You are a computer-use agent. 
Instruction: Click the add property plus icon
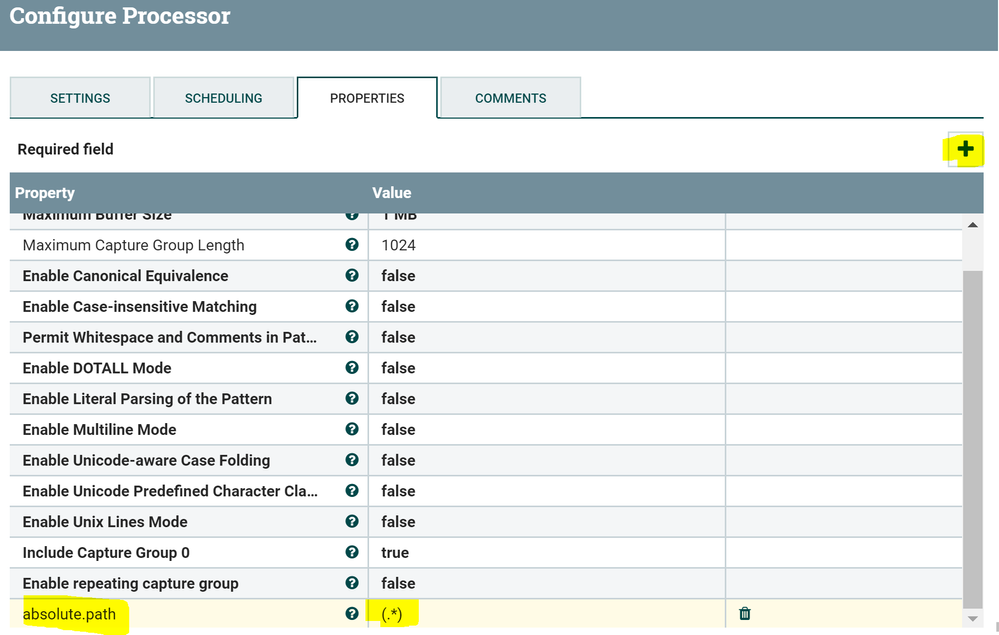[965, 149]
